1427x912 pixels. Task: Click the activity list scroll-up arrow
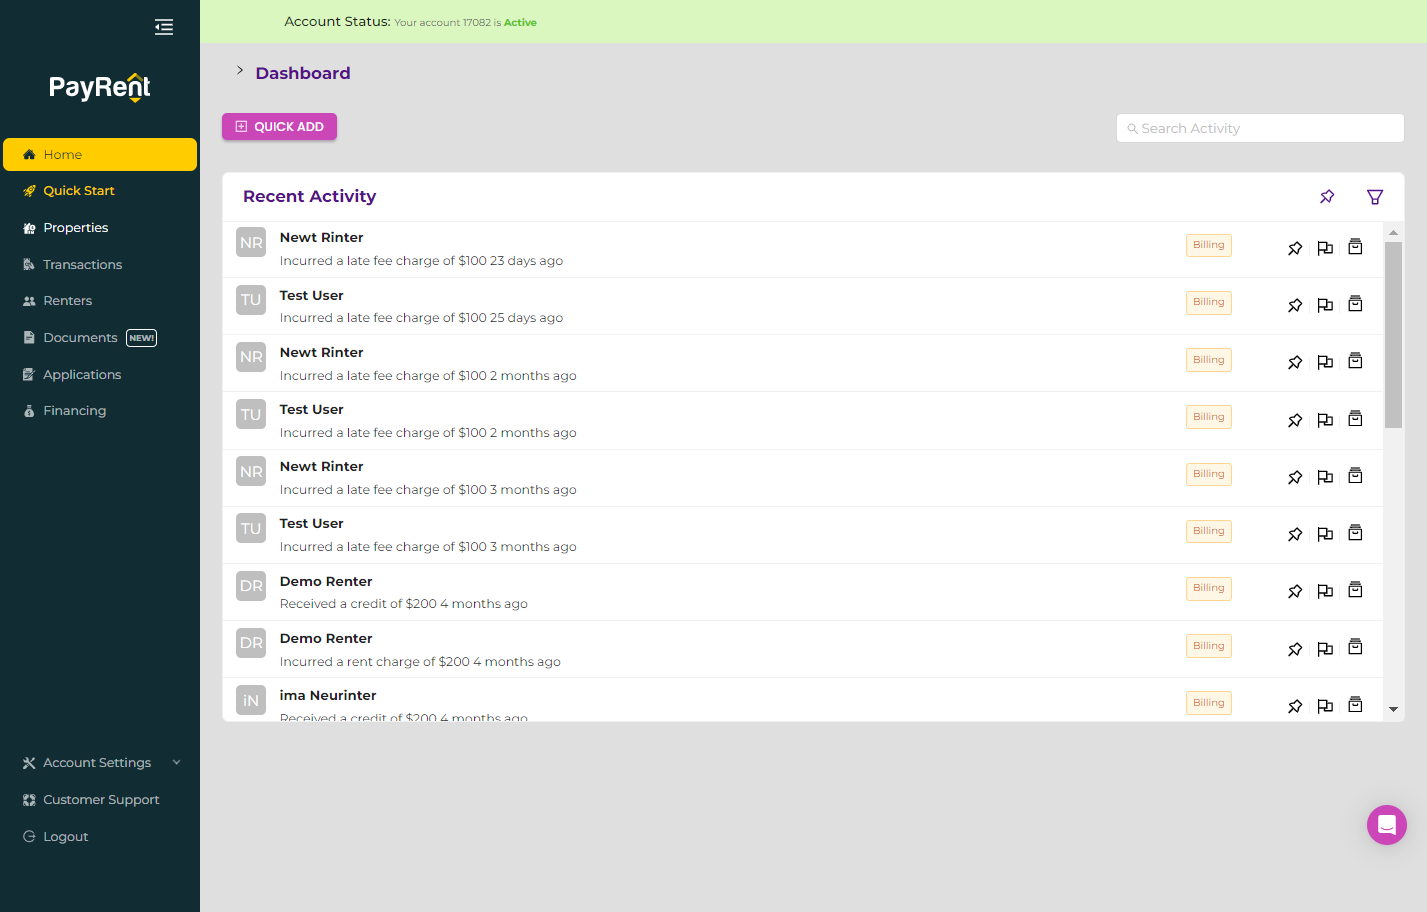(x=1393, y=232)
